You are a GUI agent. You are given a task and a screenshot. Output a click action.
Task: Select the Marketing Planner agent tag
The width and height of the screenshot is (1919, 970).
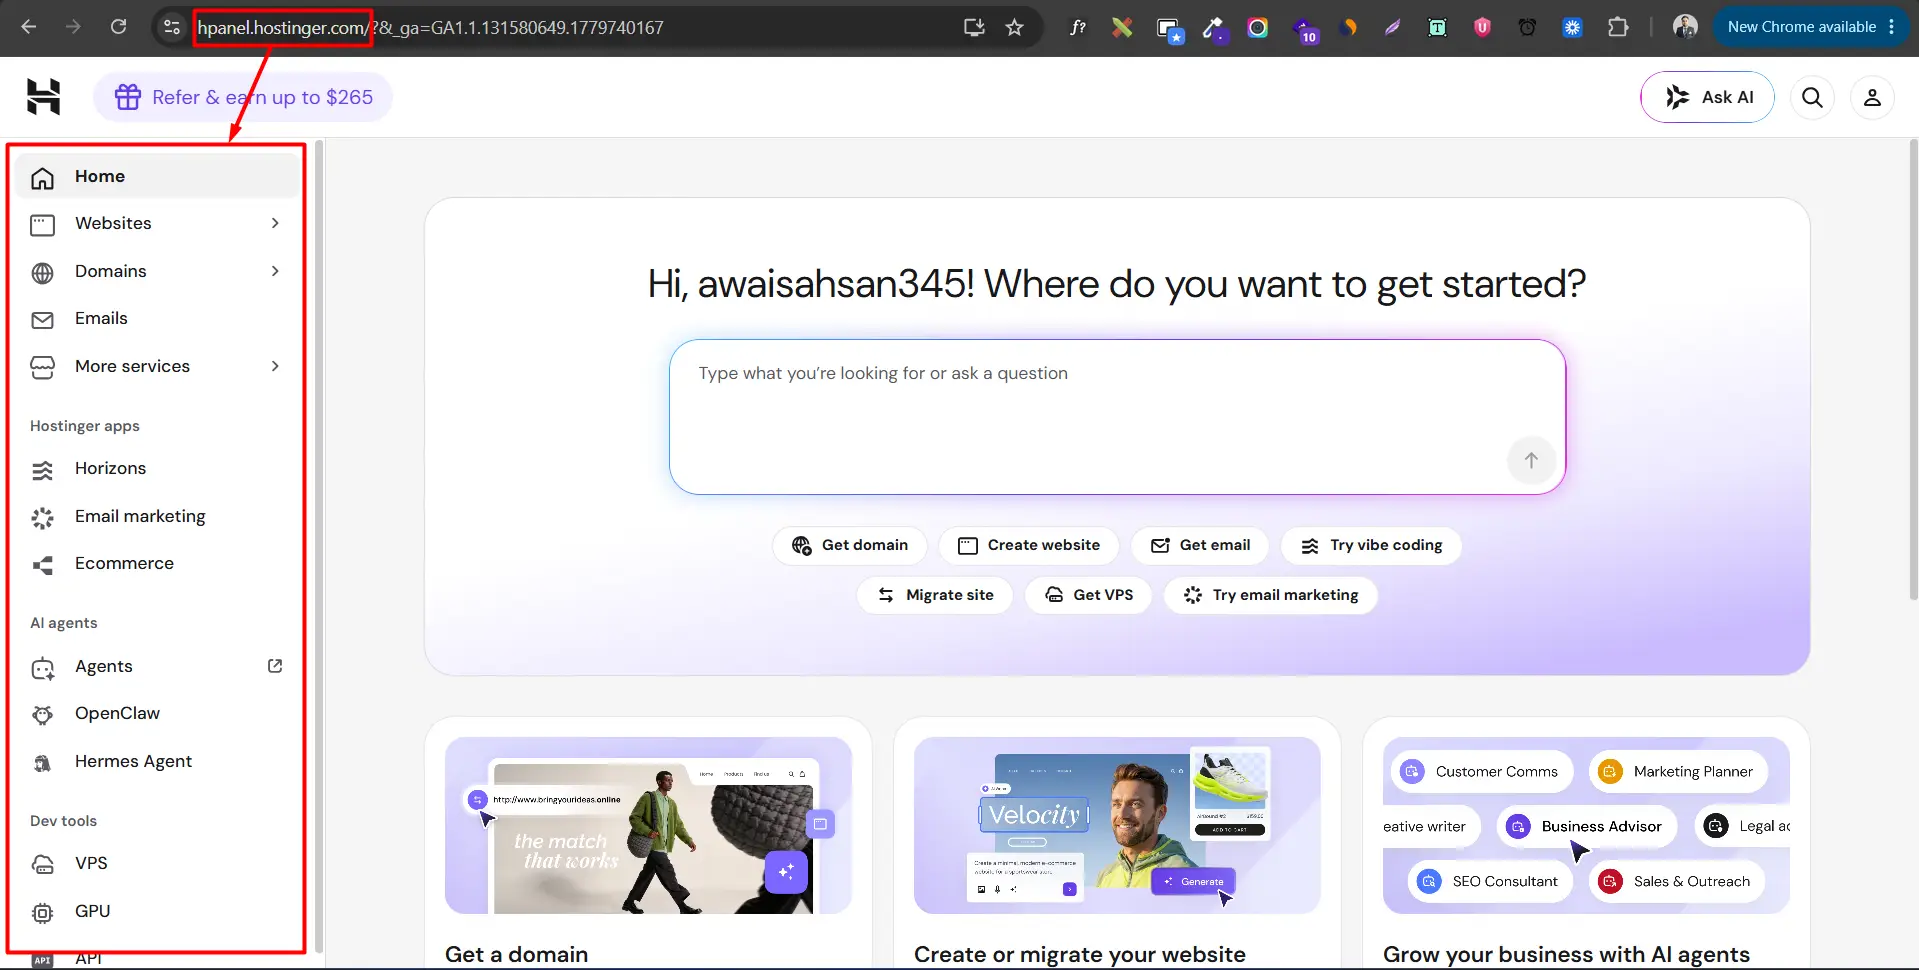point(1678,771)
